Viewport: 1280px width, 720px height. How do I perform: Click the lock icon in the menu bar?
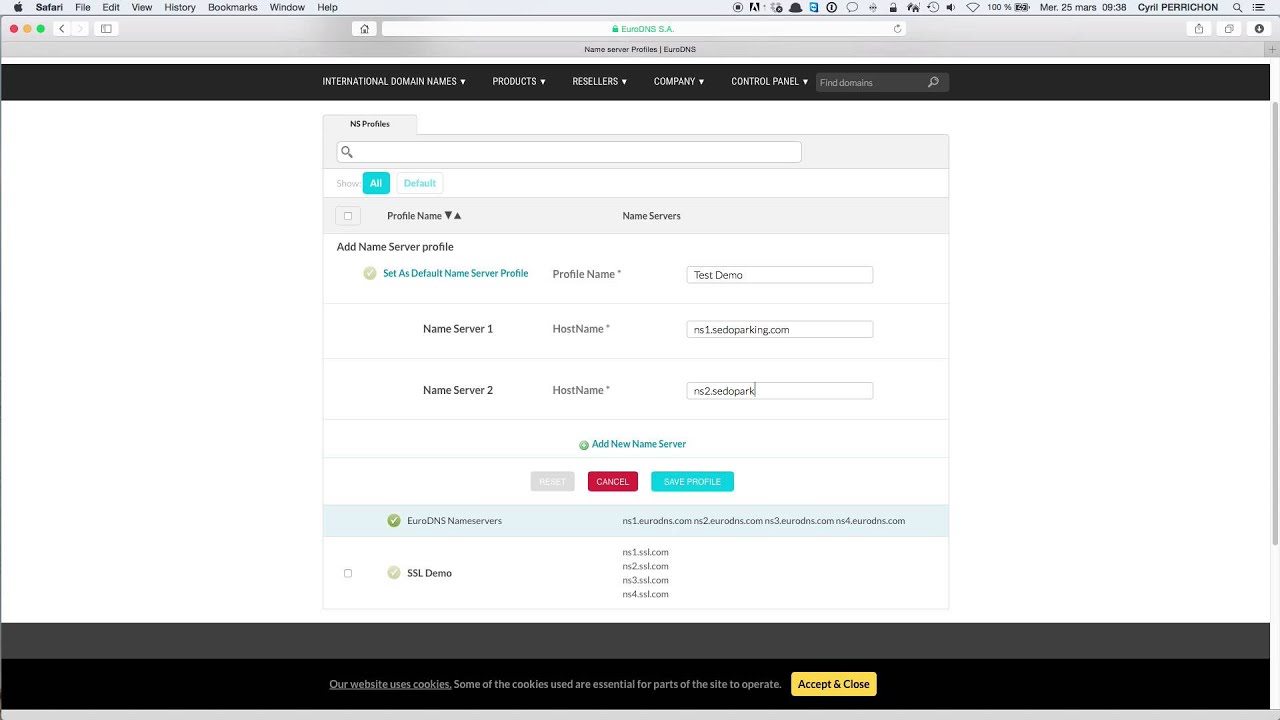(x=893, y=7)
